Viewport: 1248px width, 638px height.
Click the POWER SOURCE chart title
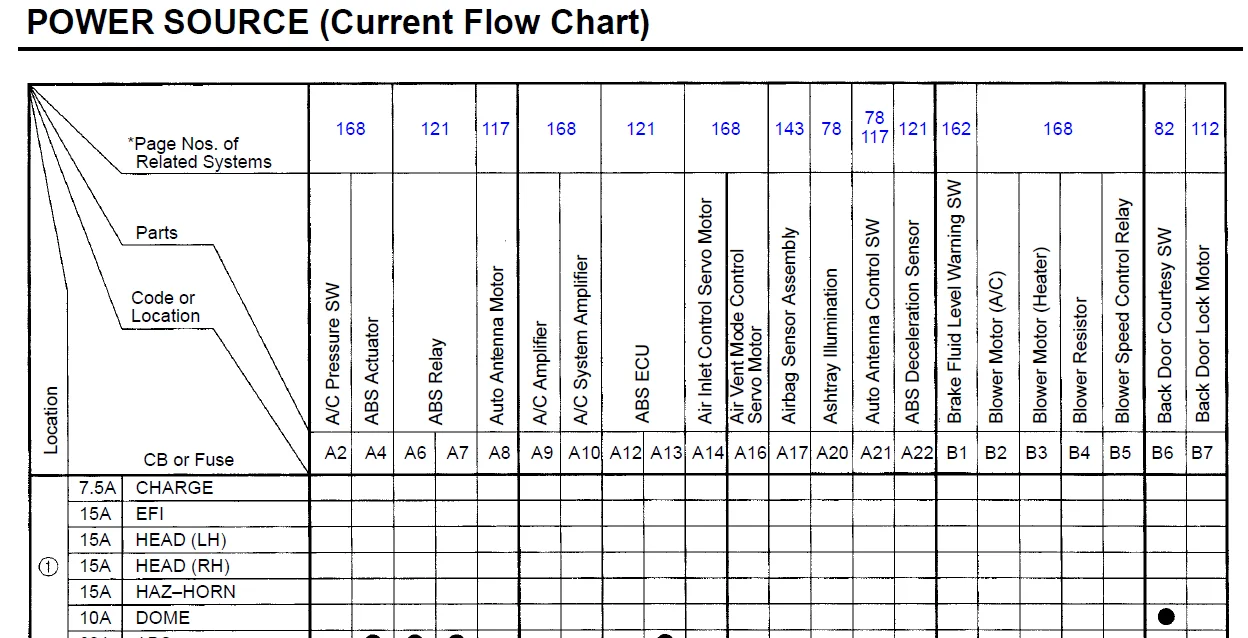[338, 21]
